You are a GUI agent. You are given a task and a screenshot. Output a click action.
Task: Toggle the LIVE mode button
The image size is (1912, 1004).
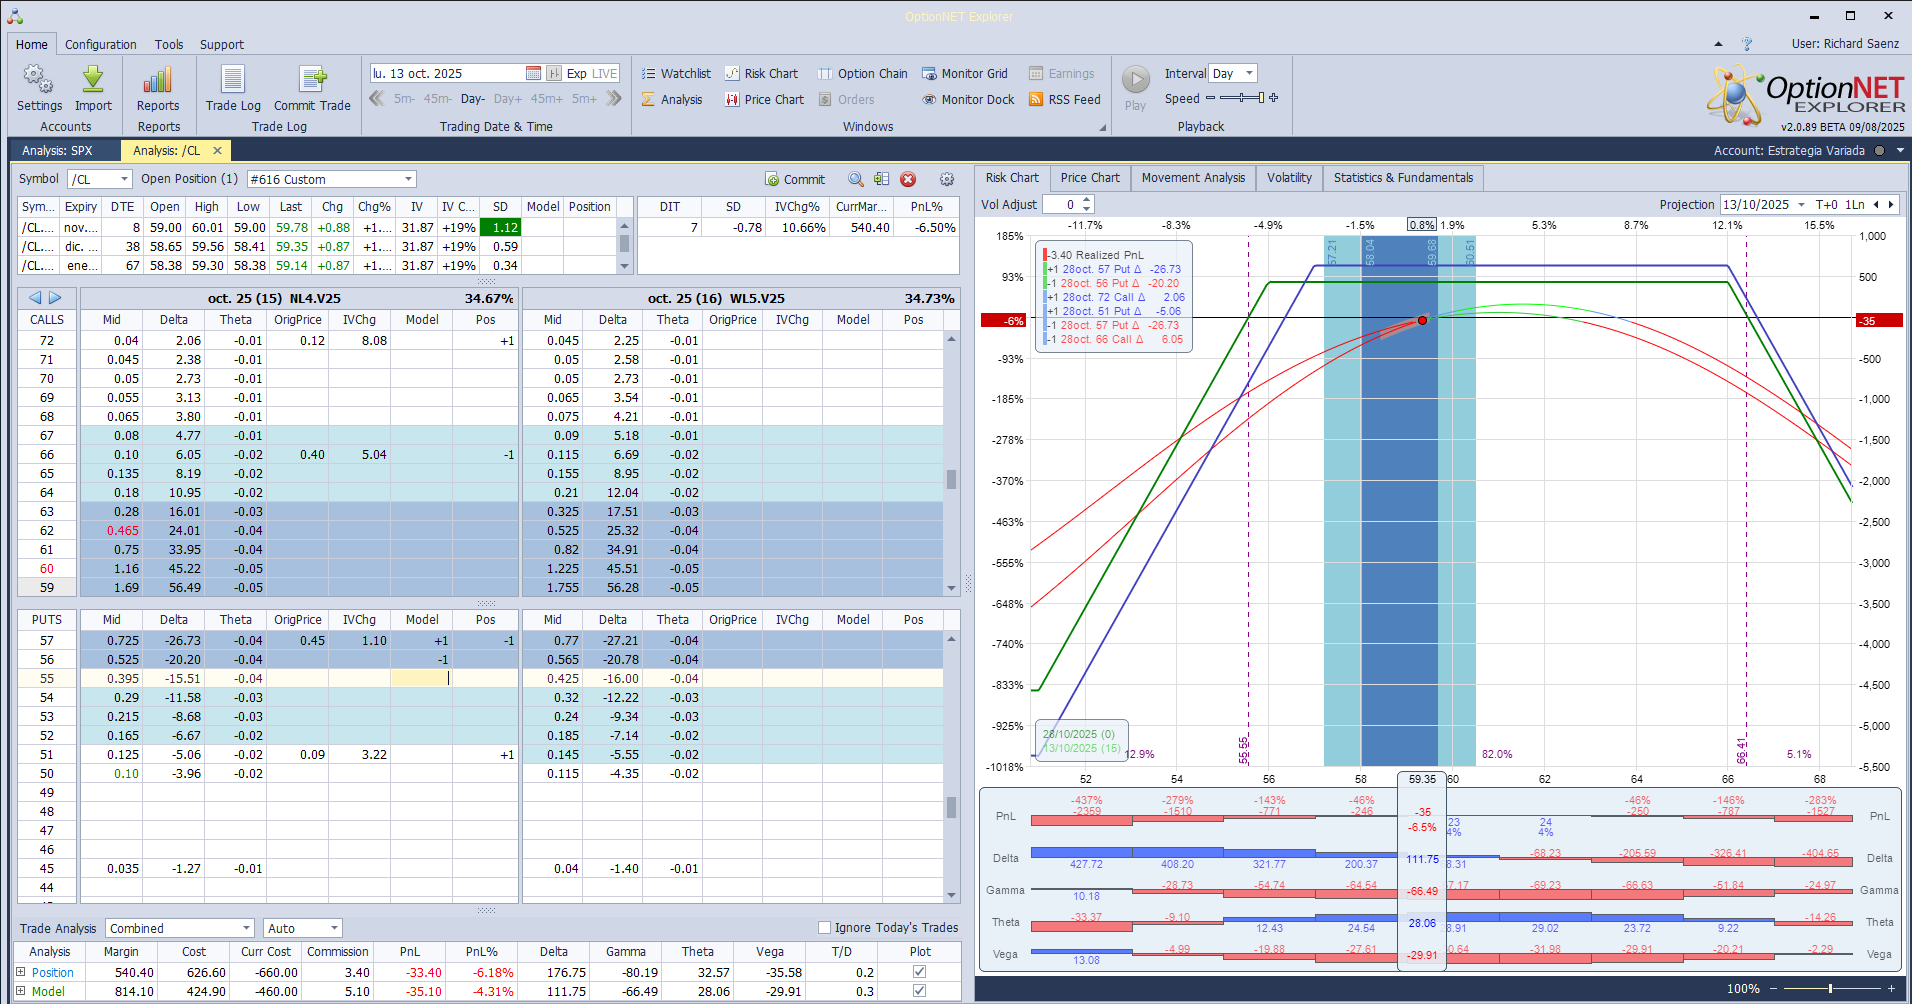pyautogui.click(x=605, y=73)
